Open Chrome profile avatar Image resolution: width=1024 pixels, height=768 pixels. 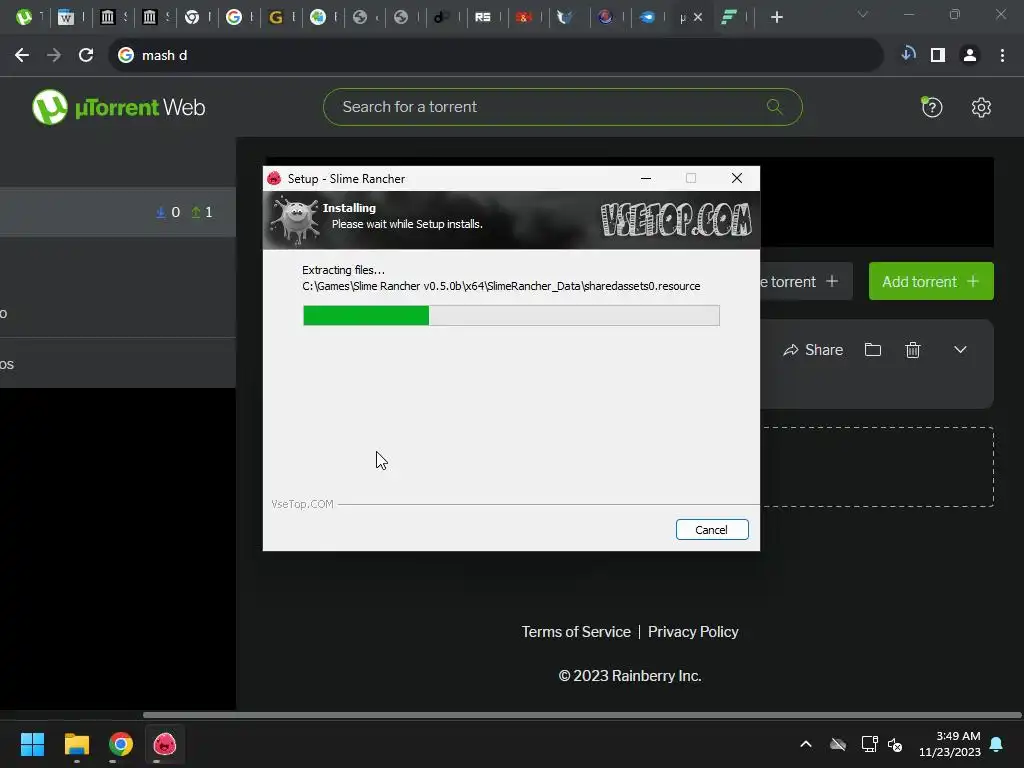tap(970, 56)
